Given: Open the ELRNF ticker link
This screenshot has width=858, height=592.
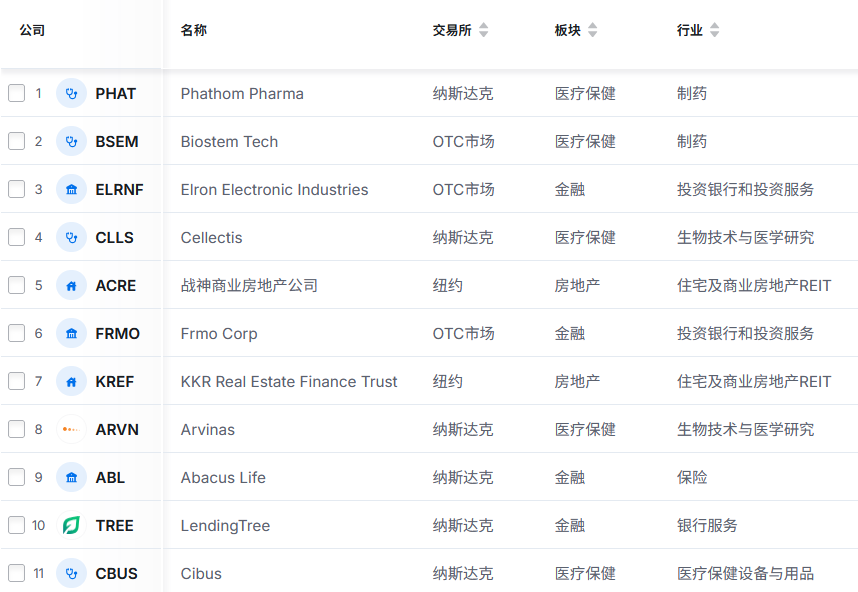Looking at the screenshot, I should click(x=119, y=190).
